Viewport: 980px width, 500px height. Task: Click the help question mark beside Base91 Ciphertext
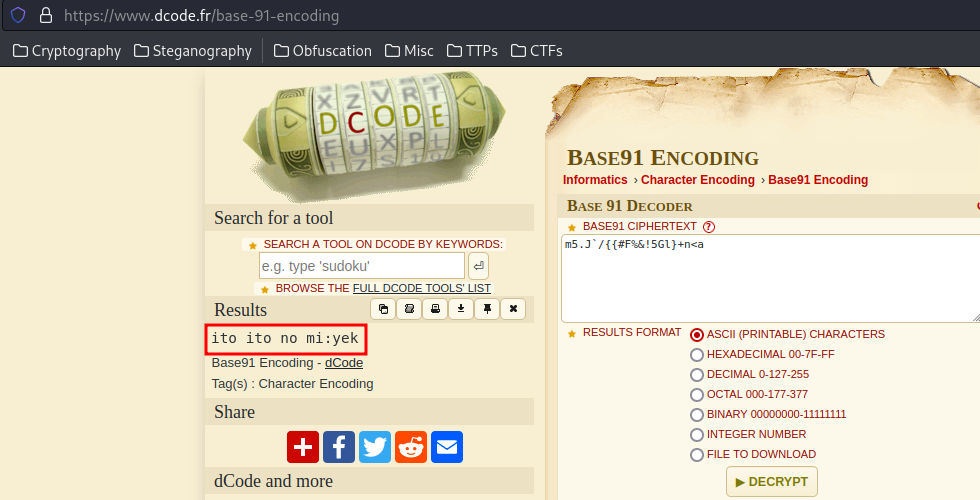708,227
